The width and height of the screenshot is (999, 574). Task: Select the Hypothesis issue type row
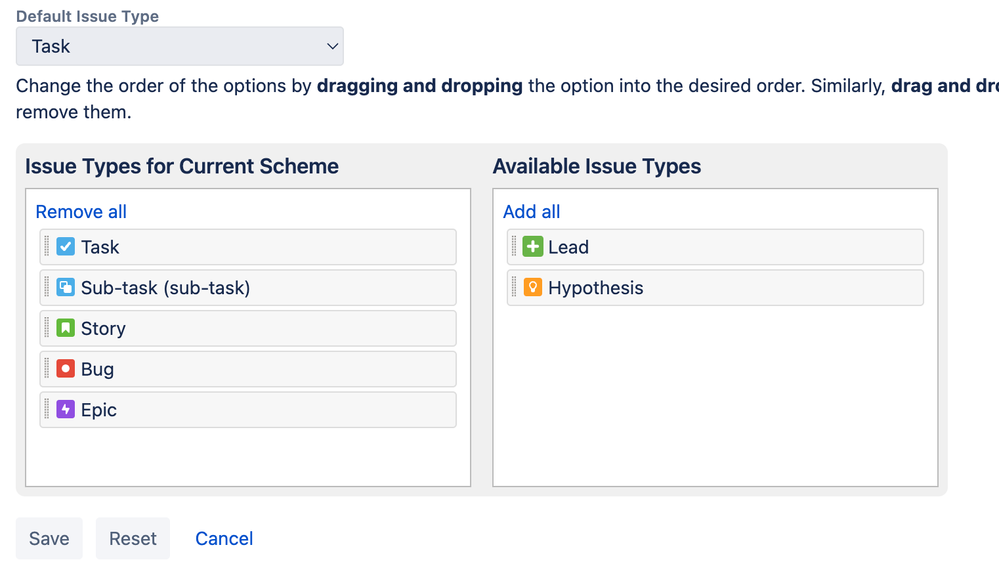coord(715,288)
